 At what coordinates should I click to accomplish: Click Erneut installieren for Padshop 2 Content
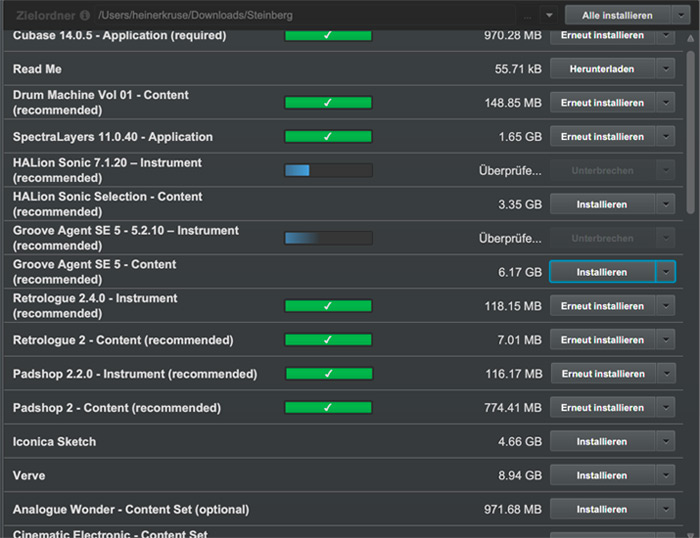click(x=602, y=408)
